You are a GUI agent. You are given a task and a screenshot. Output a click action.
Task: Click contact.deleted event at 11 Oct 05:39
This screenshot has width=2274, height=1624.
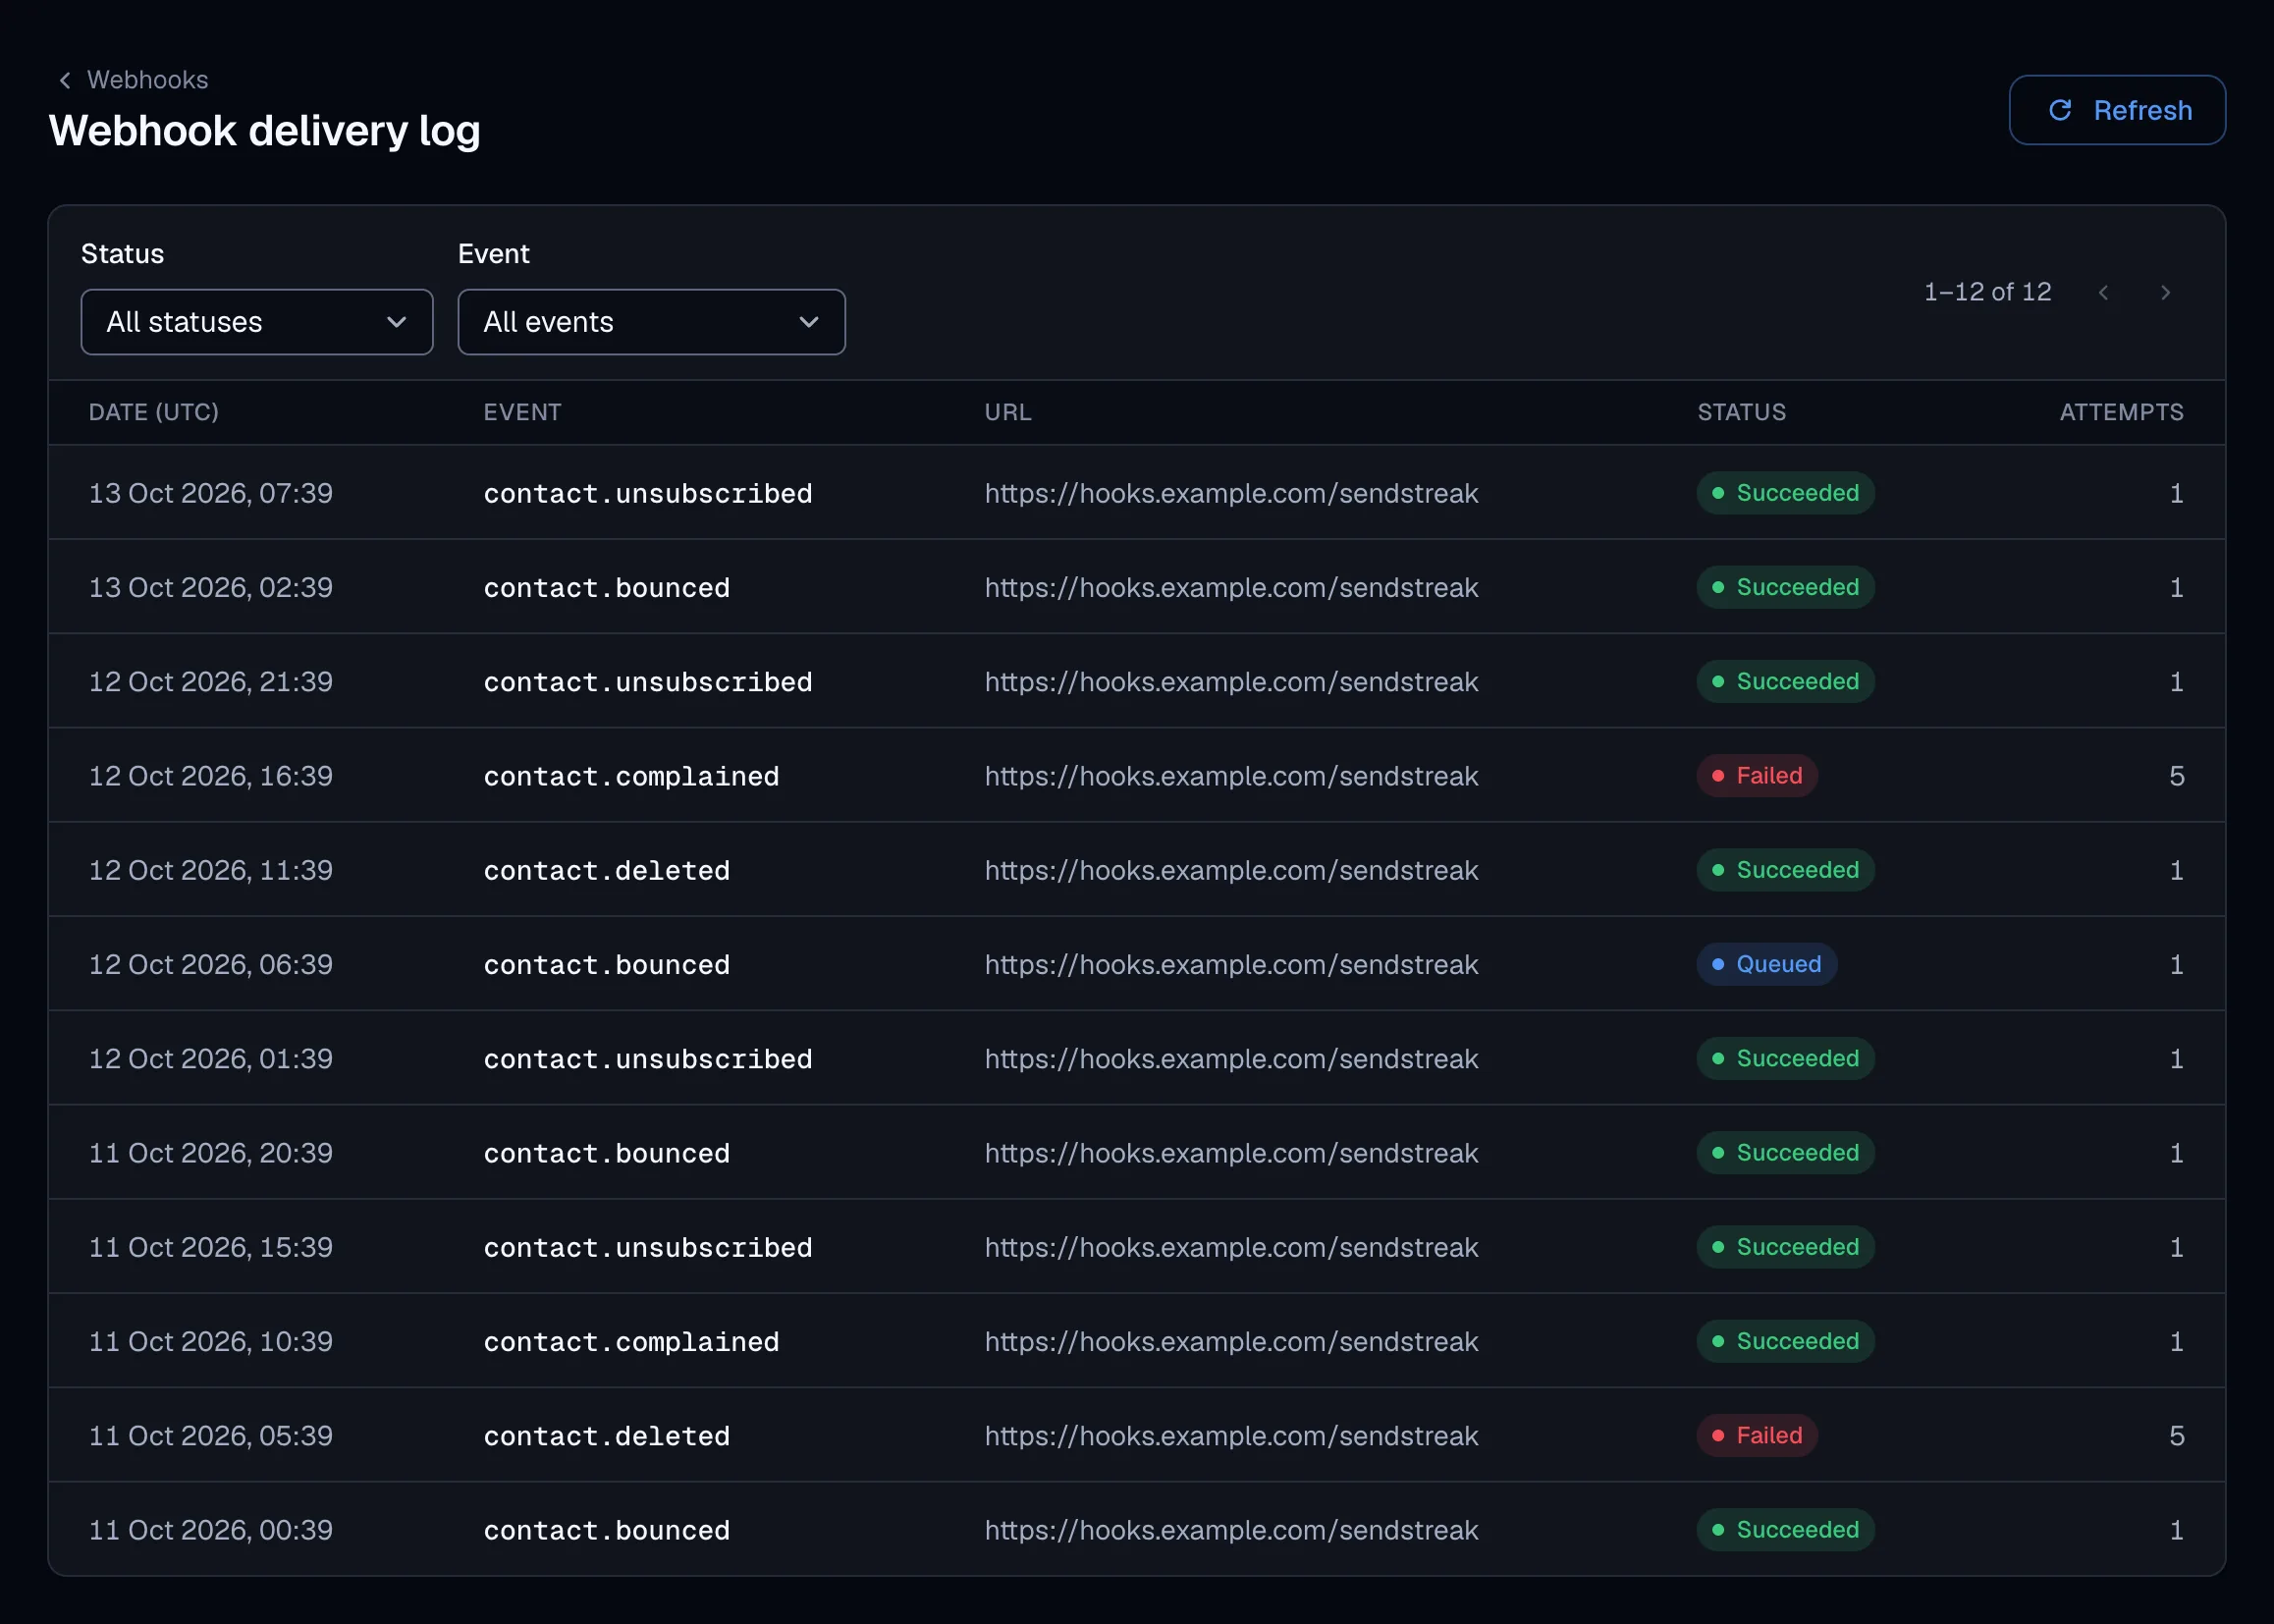[x=607, y=1436]
